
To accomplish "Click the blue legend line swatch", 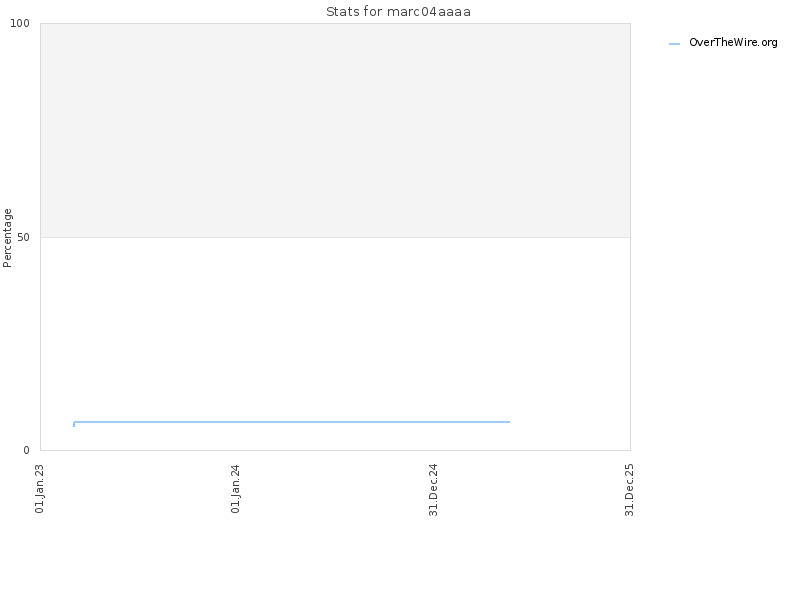I will pyautogui.click(x=674, y=44).
